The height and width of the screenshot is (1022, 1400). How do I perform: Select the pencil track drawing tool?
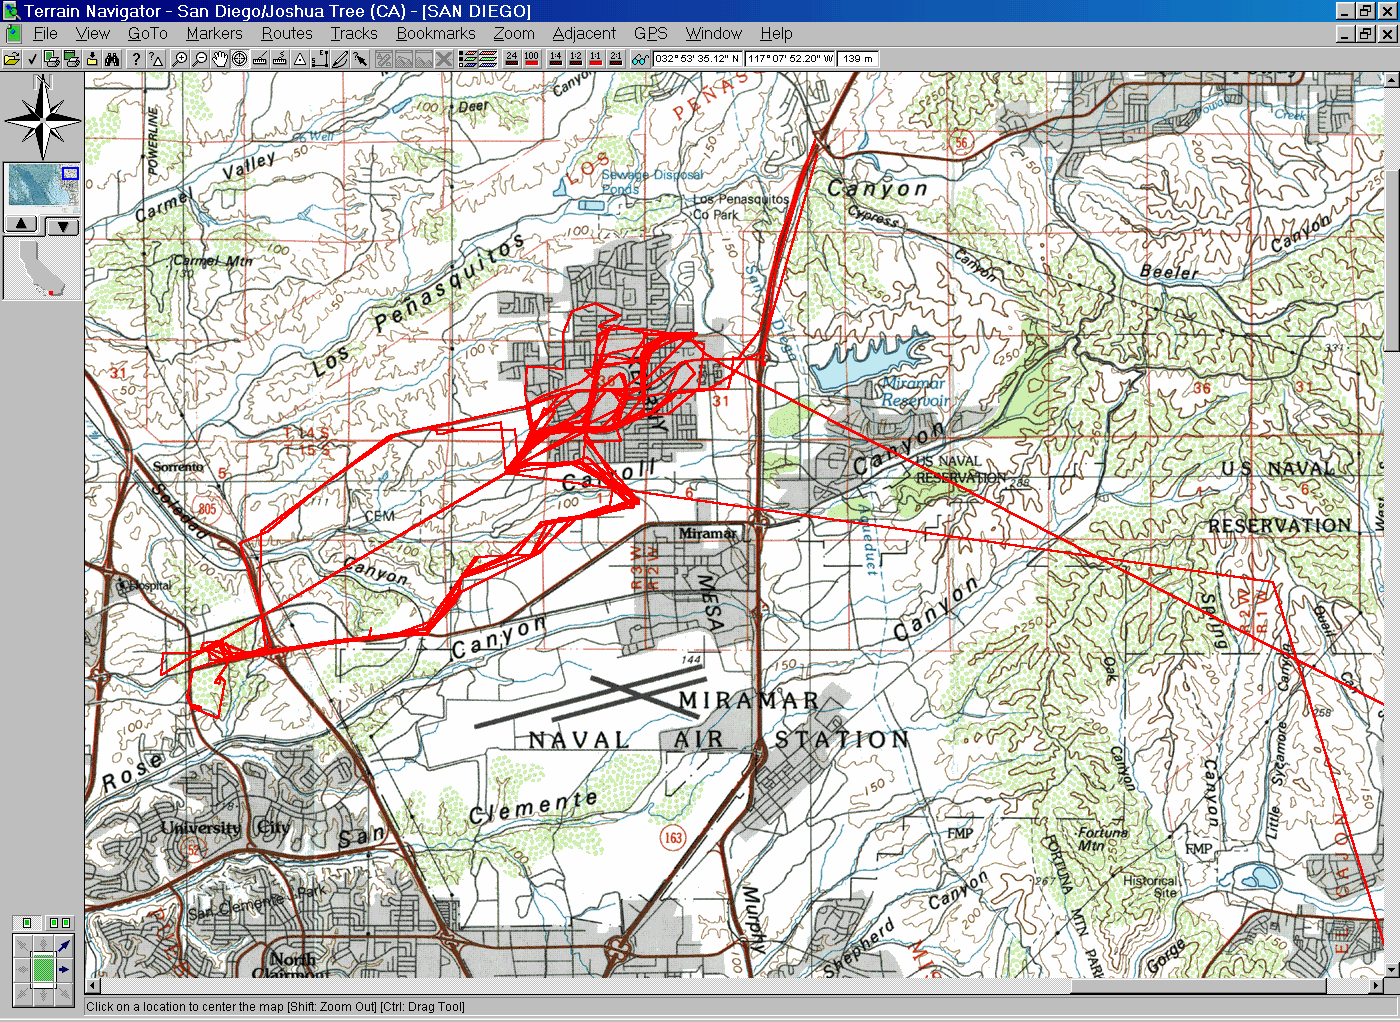click(x=340, y=59)
